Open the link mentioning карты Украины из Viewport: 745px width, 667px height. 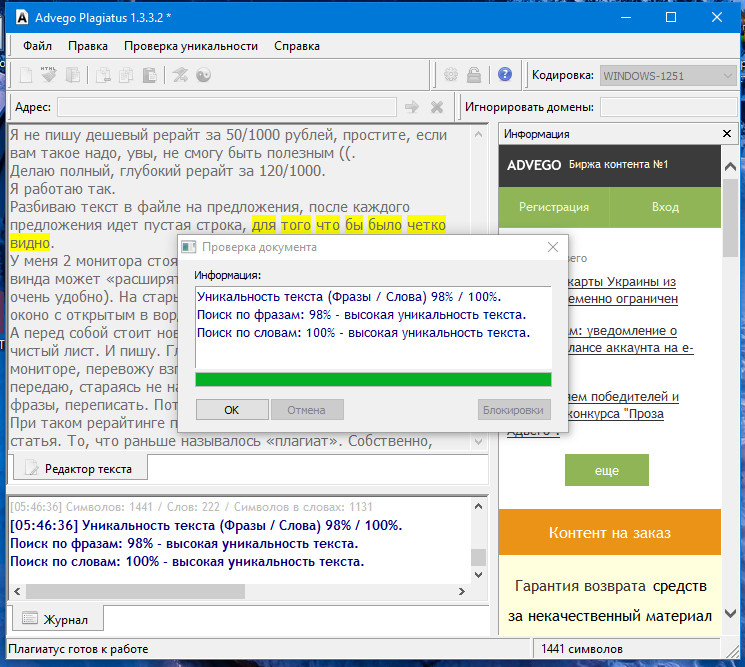tap(621, 282)
